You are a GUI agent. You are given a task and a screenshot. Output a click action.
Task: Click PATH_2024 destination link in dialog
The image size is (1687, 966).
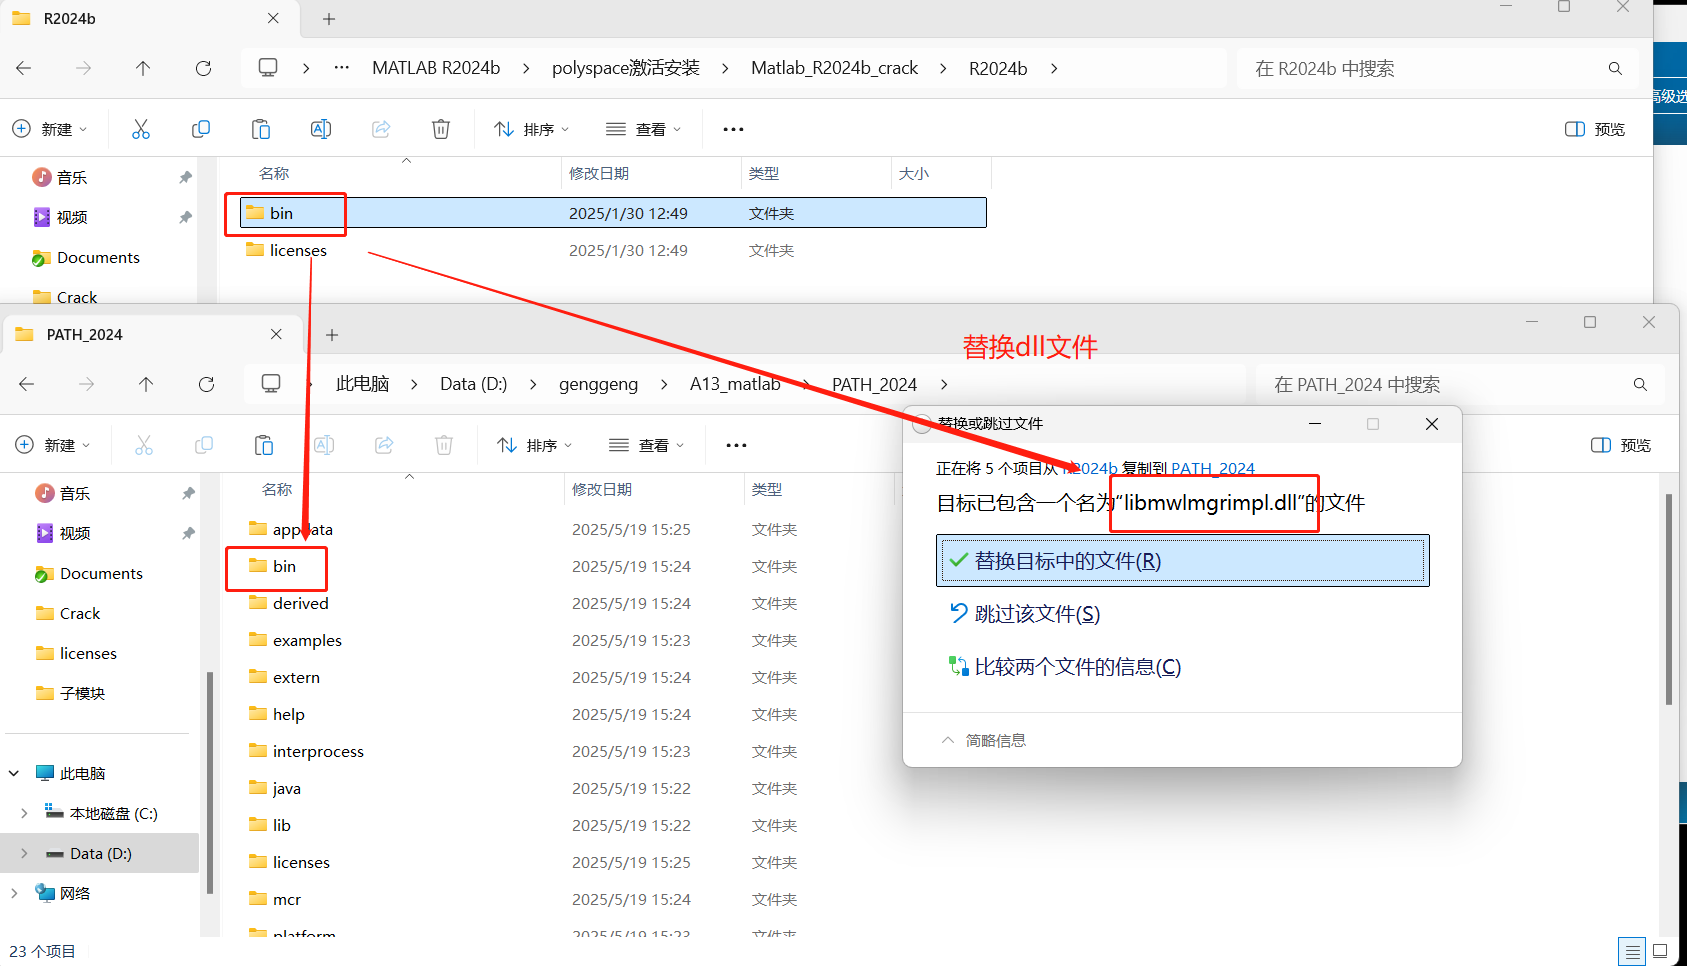pos(1213,468)
